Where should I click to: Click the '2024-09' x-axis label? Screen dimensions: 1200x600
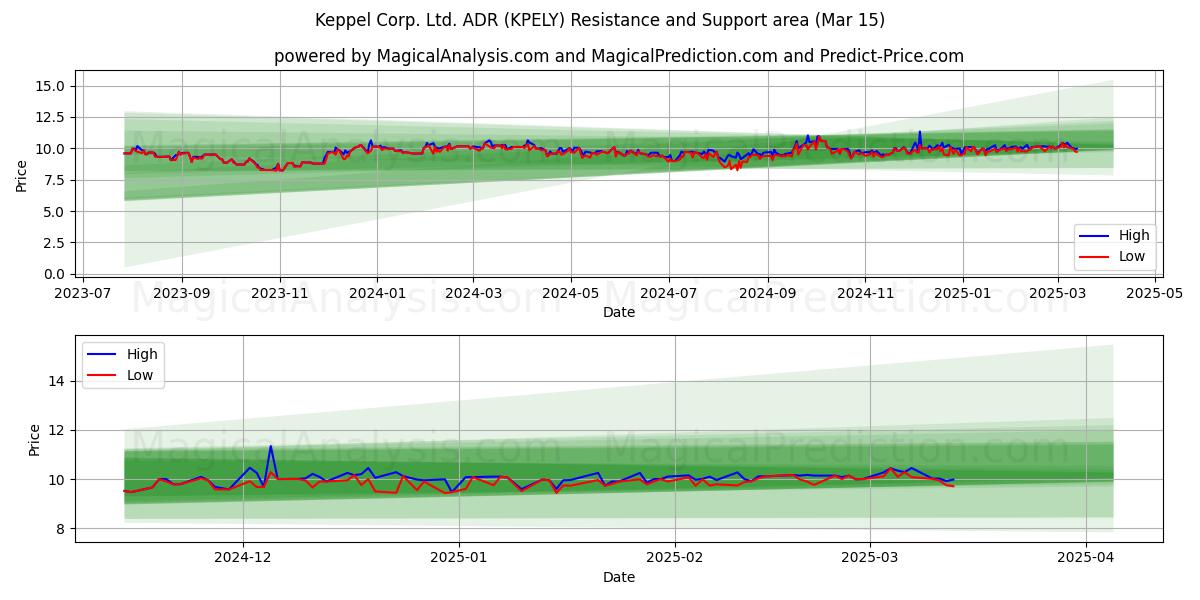tap(768, 294)
